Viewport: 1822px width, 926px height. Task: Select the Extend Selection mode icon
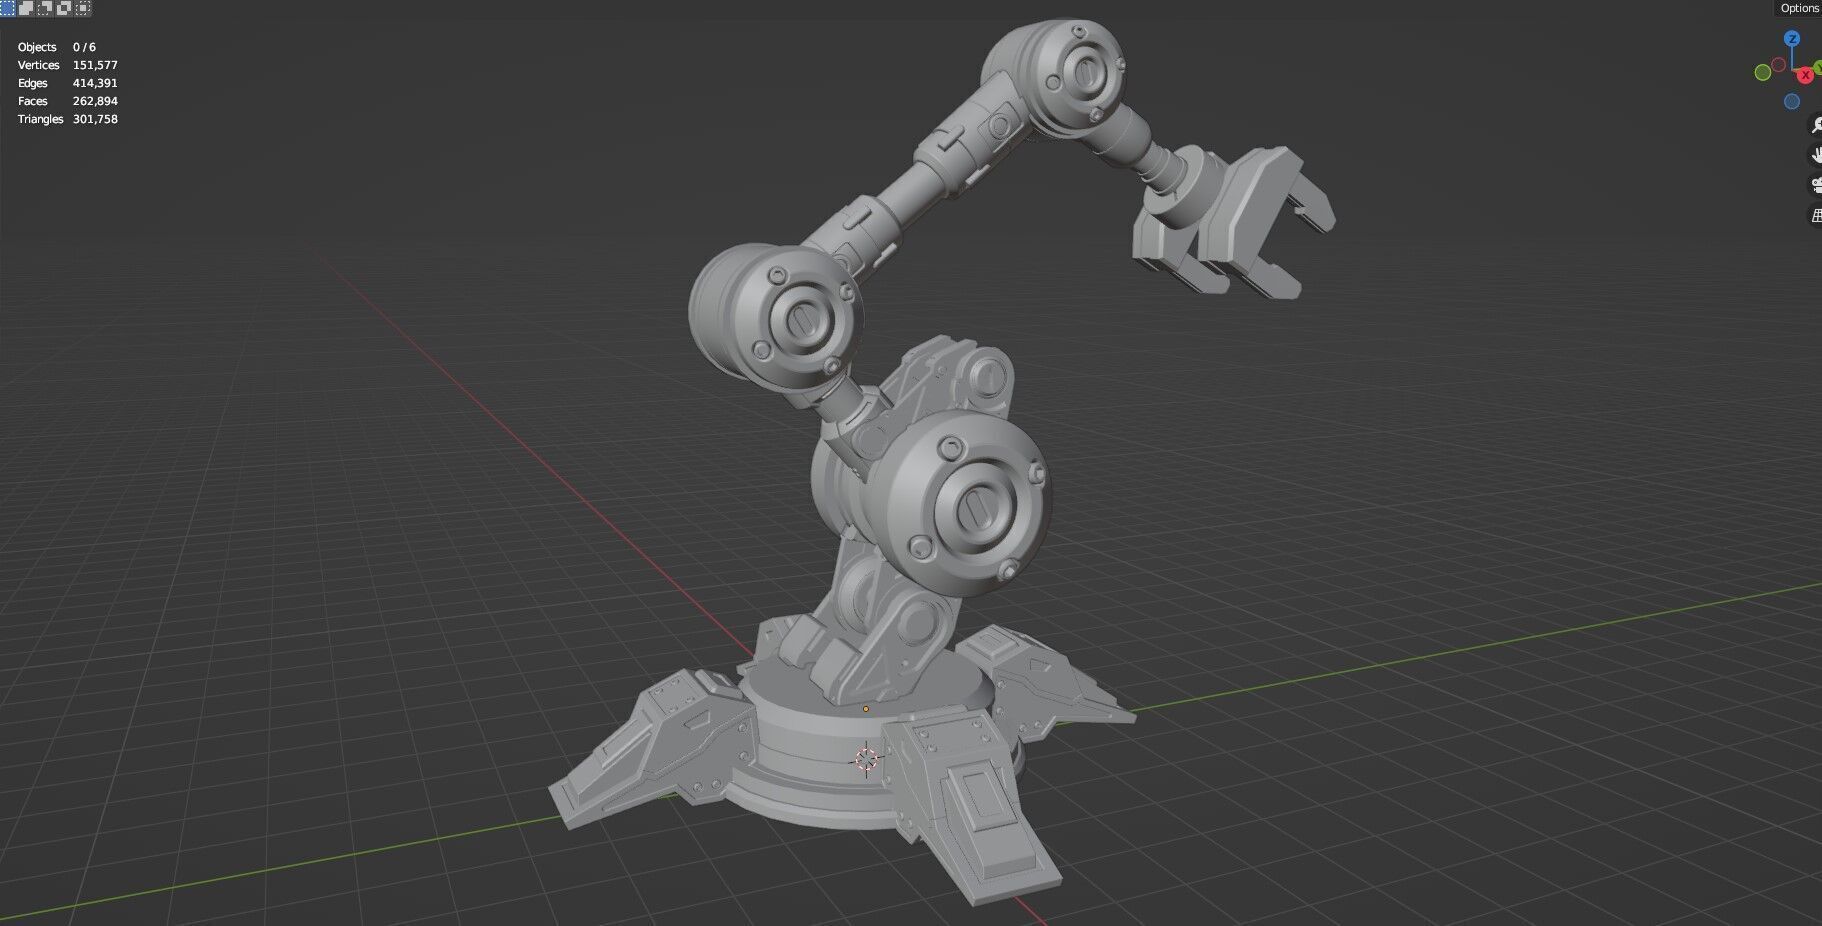point(26,7)
